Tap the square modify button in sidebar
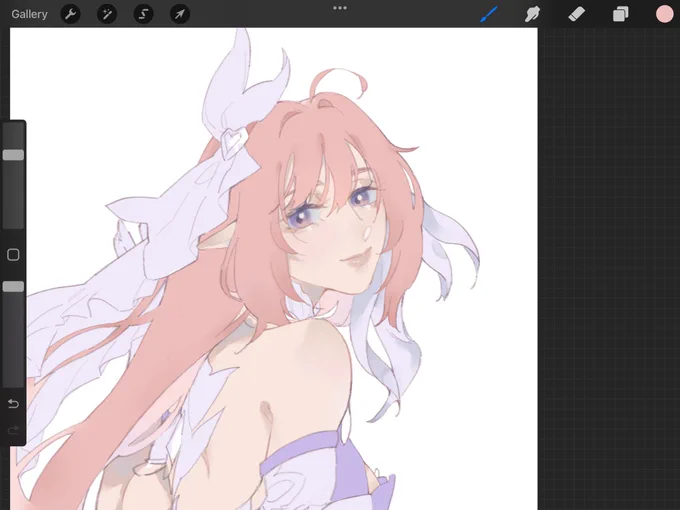The width and height of the screenshot is (680, 510). 13,255
